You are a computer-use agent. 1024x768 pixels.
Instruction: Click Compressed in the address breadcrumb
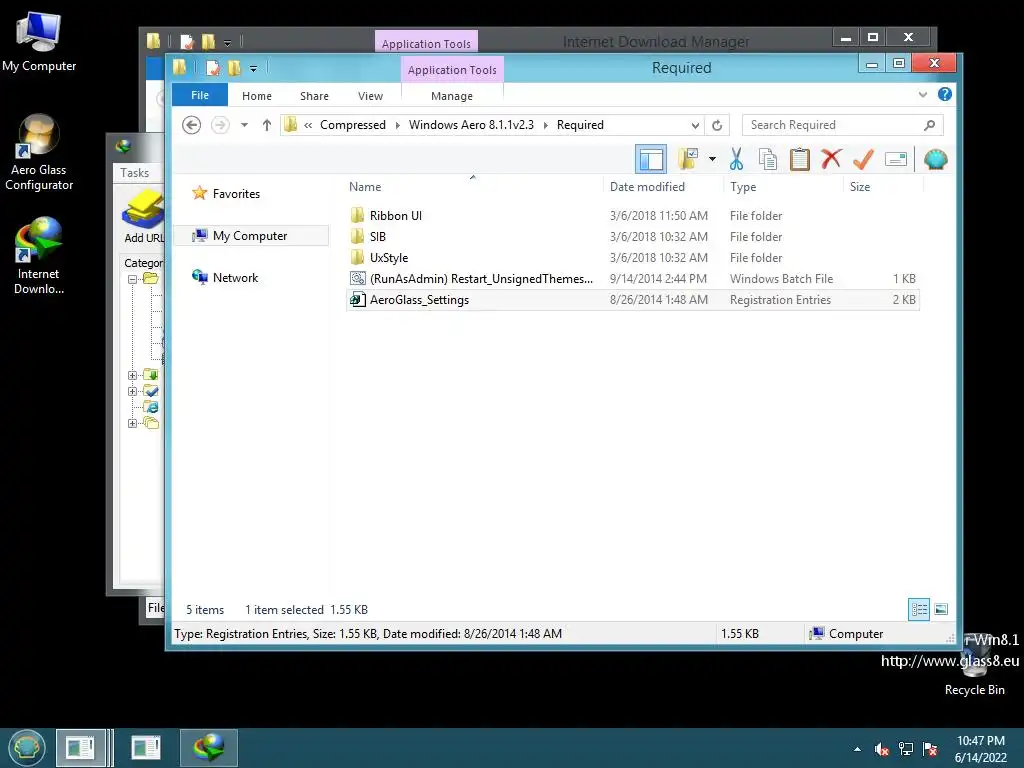point(353,125)
